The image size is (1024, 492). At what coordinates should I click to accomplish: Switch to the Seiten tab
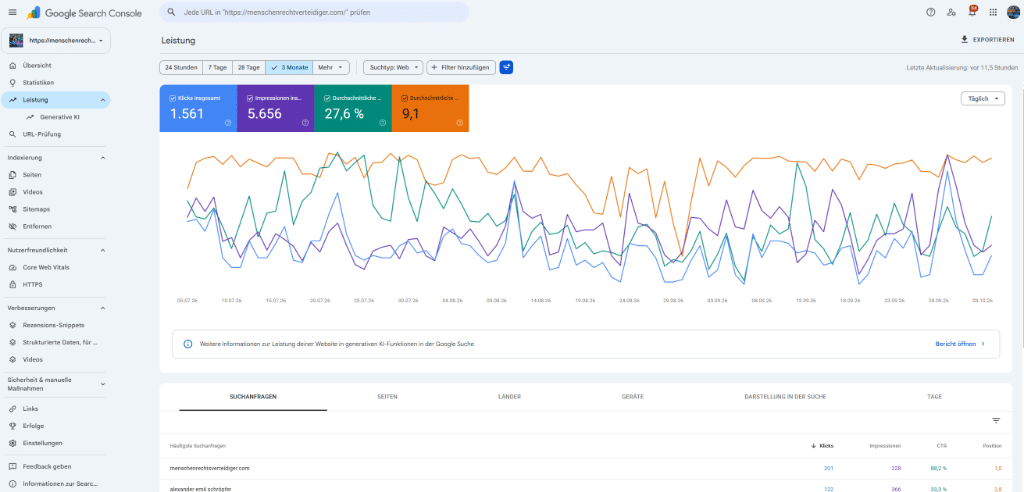click(387, 397)
